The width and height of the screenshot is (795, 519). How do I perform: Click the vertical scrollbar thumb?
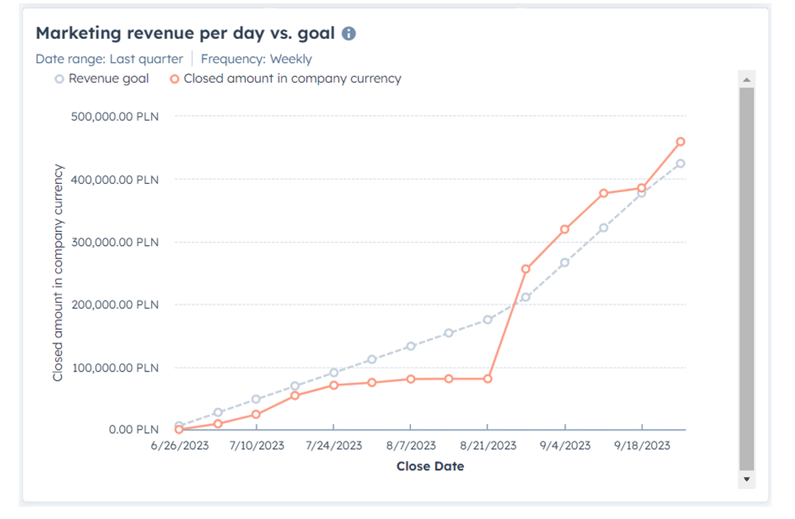(x=746, y=279)
